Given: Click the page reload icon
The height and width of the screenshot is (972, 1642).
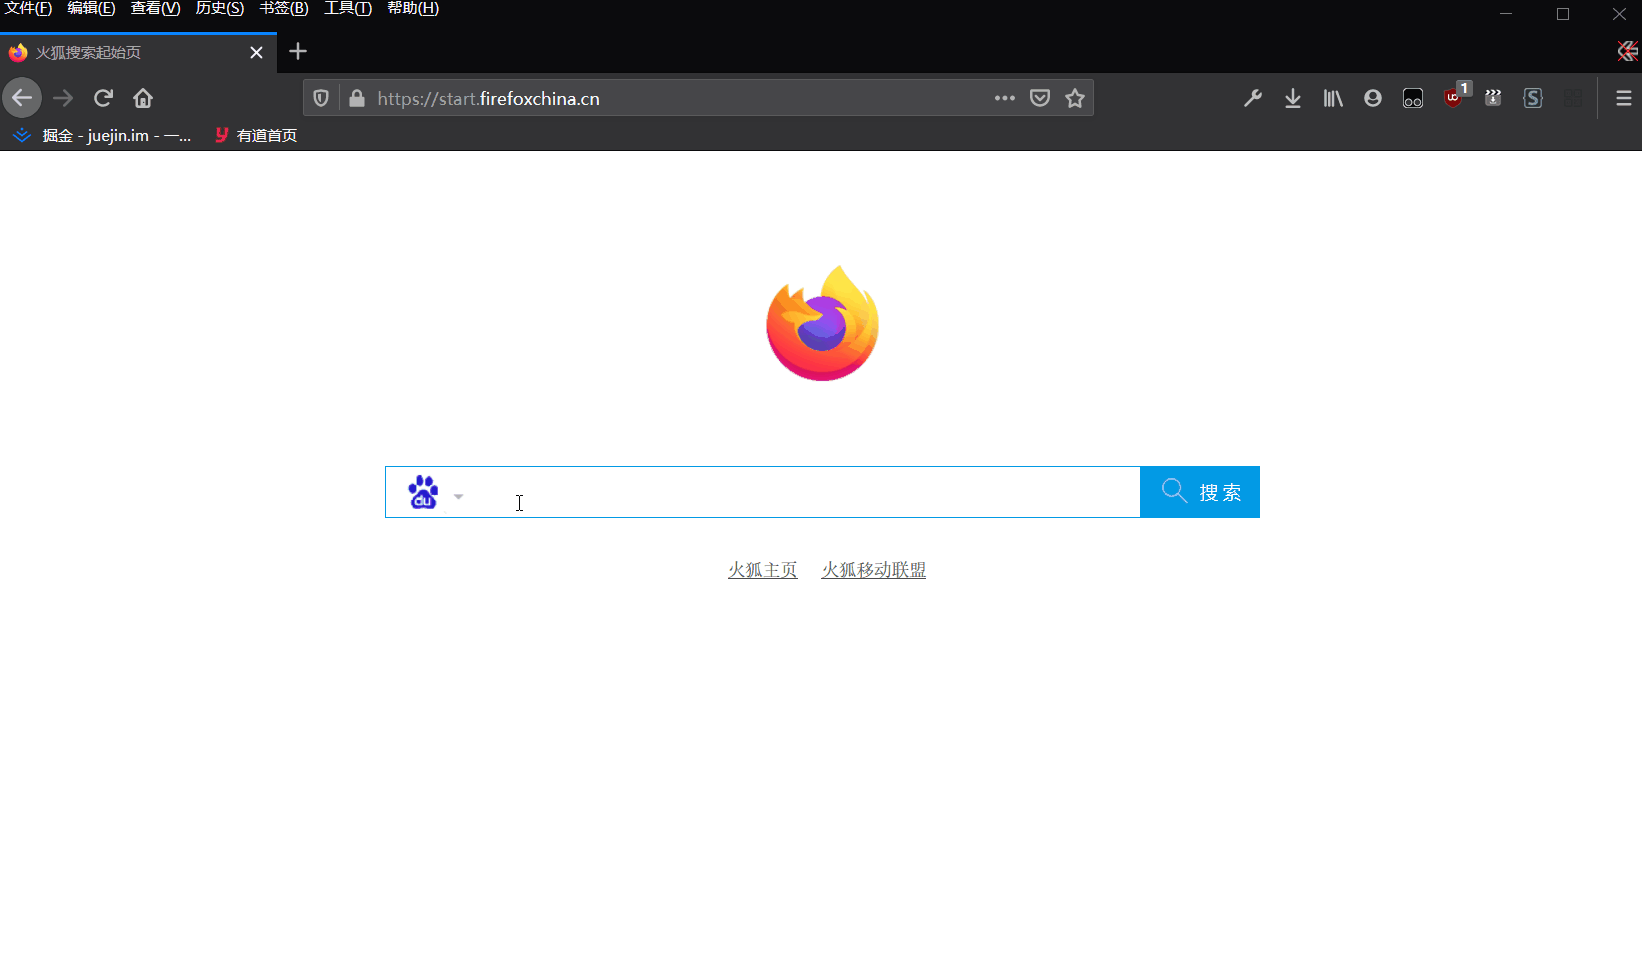Looking at the screenshot, I should (102, 98).
